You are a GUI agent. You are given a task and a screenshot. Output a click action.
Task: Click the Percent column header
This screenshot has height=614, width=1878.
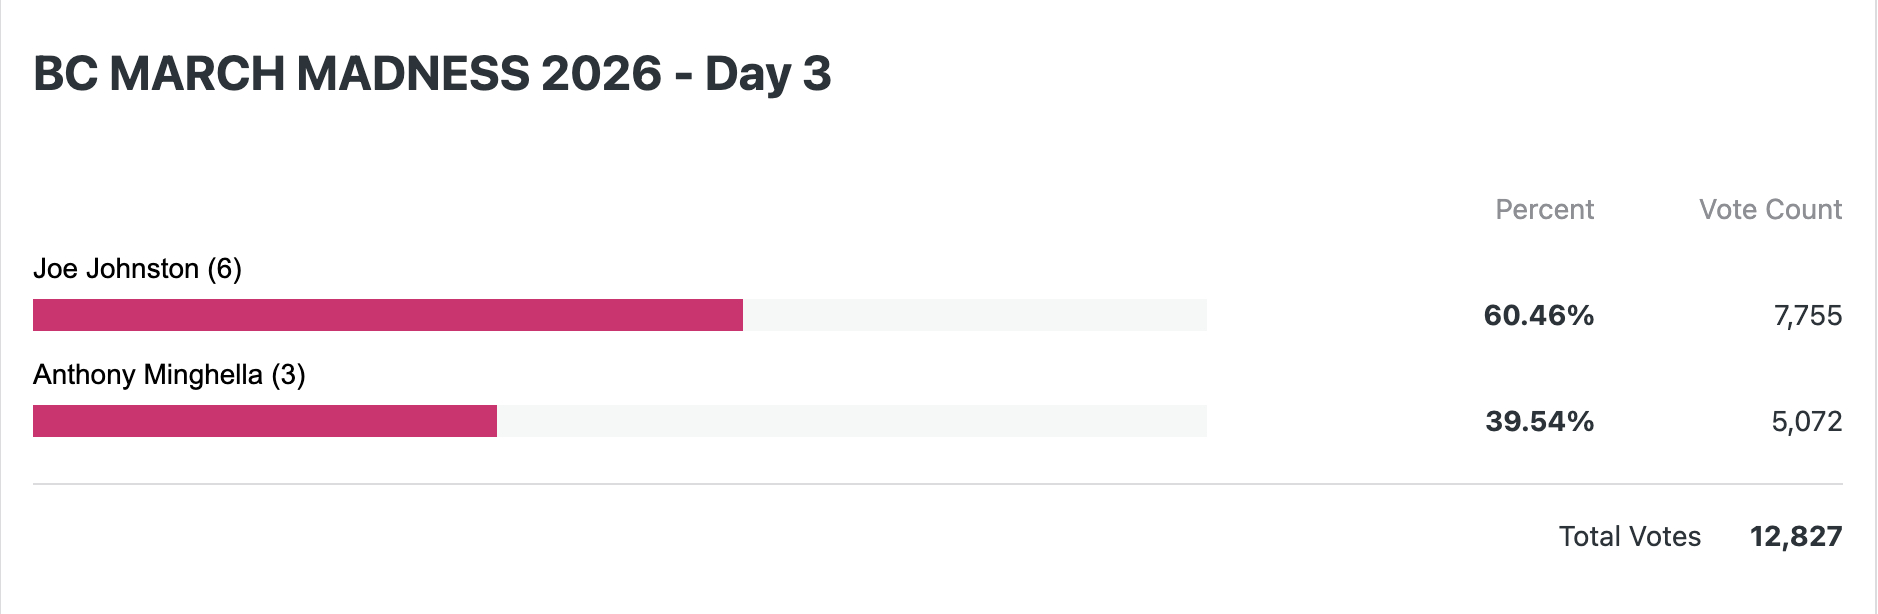coord(1544,209)
